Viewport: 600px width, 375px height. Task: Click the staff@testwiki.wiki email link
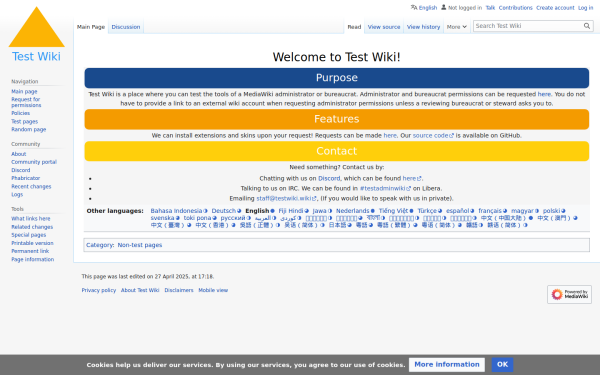(286, 198)
